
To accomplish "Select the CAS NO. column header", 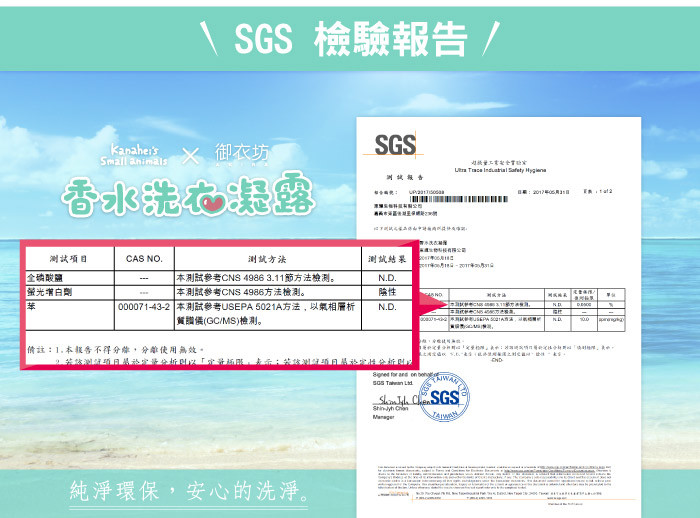I will pos(145,260).
